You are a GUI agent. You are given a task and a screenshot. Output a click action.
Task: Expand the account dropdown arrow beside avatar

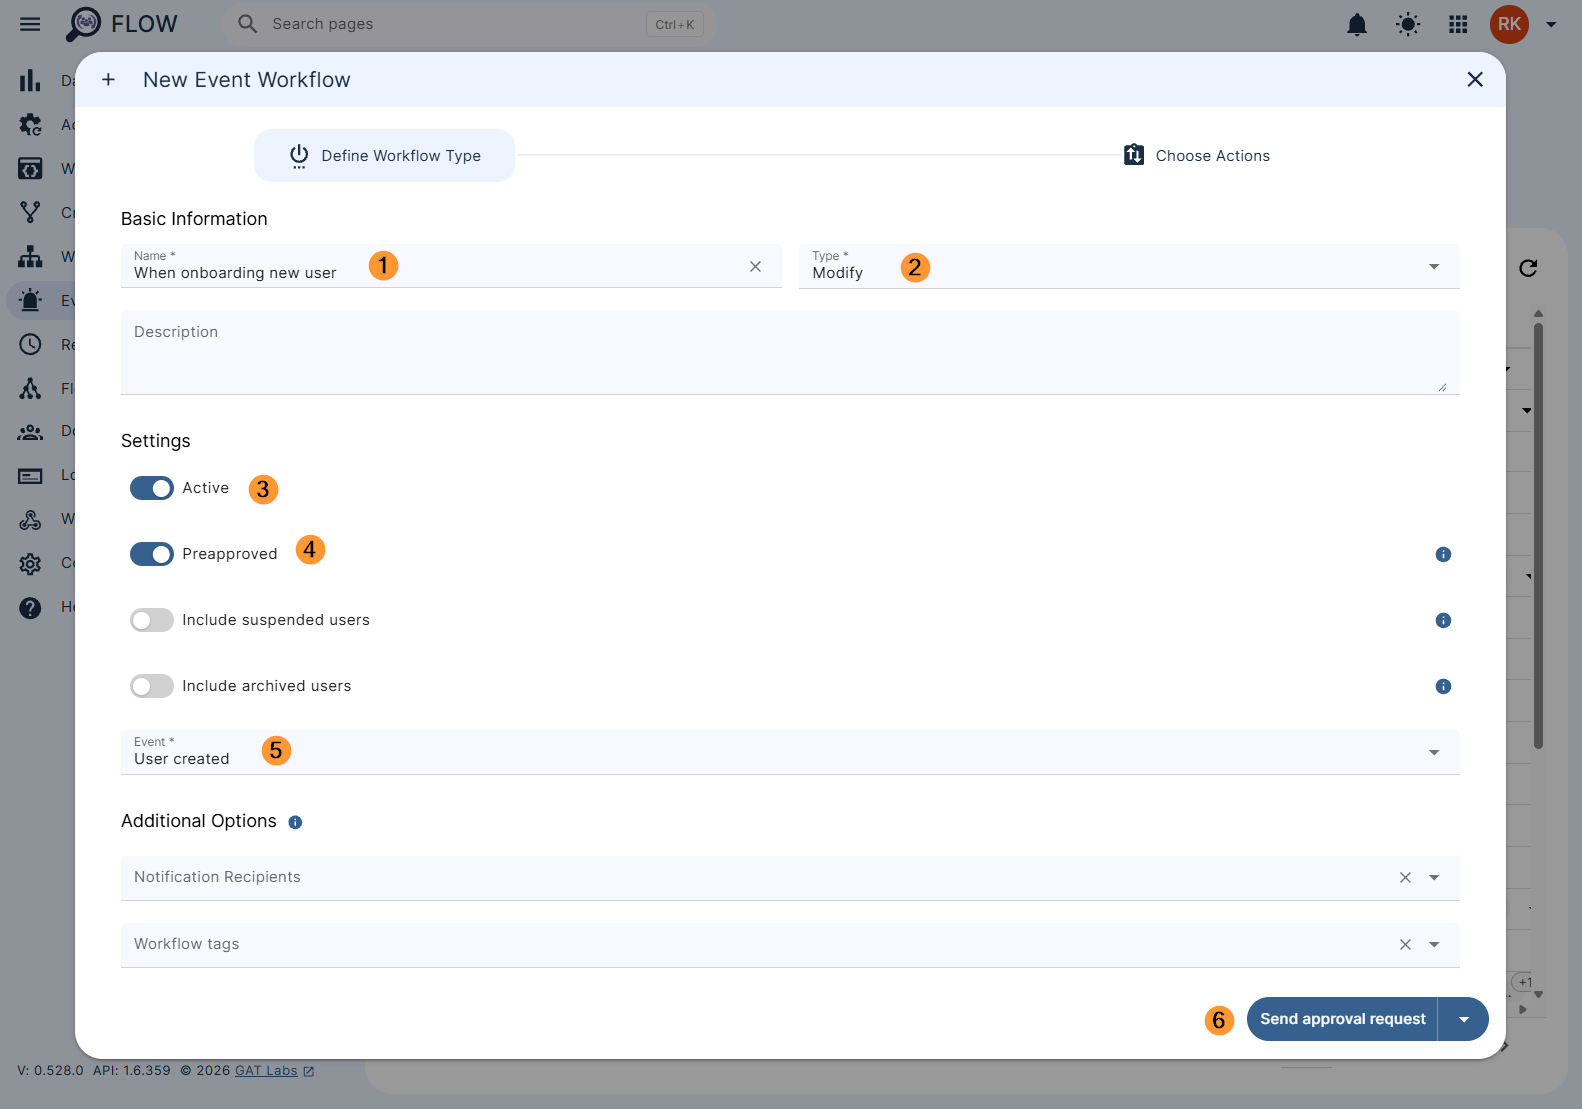pyautogui.click(x=1551, y=25)
